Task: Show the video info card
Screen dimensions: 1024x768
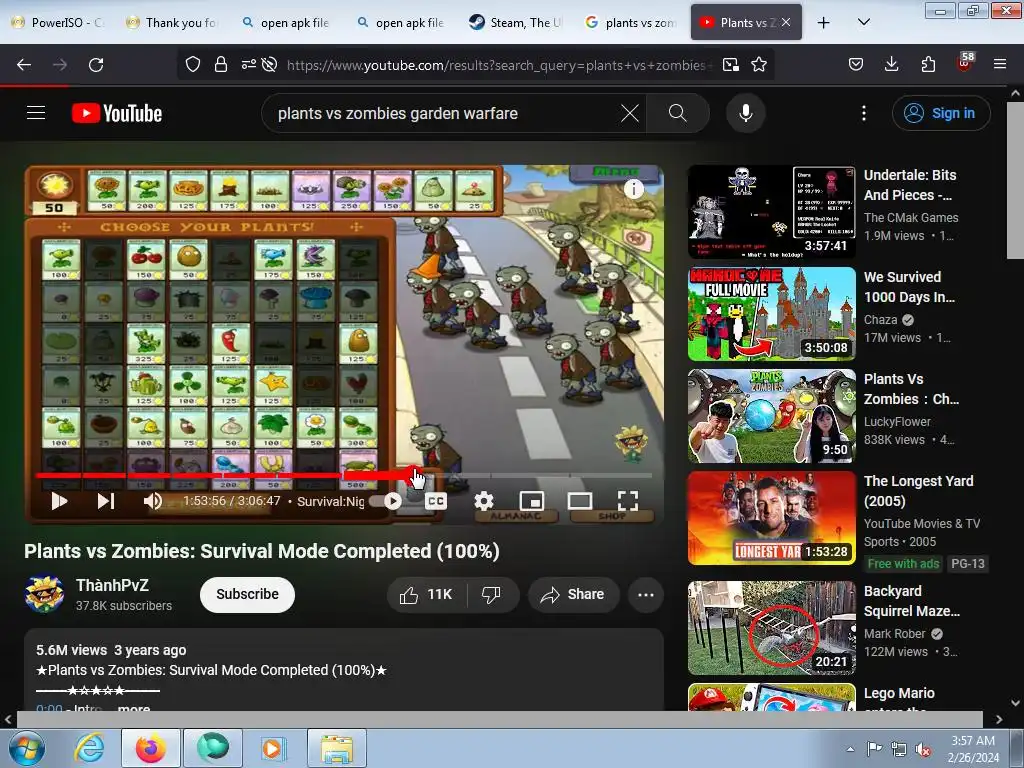Action: coord(633,189)
